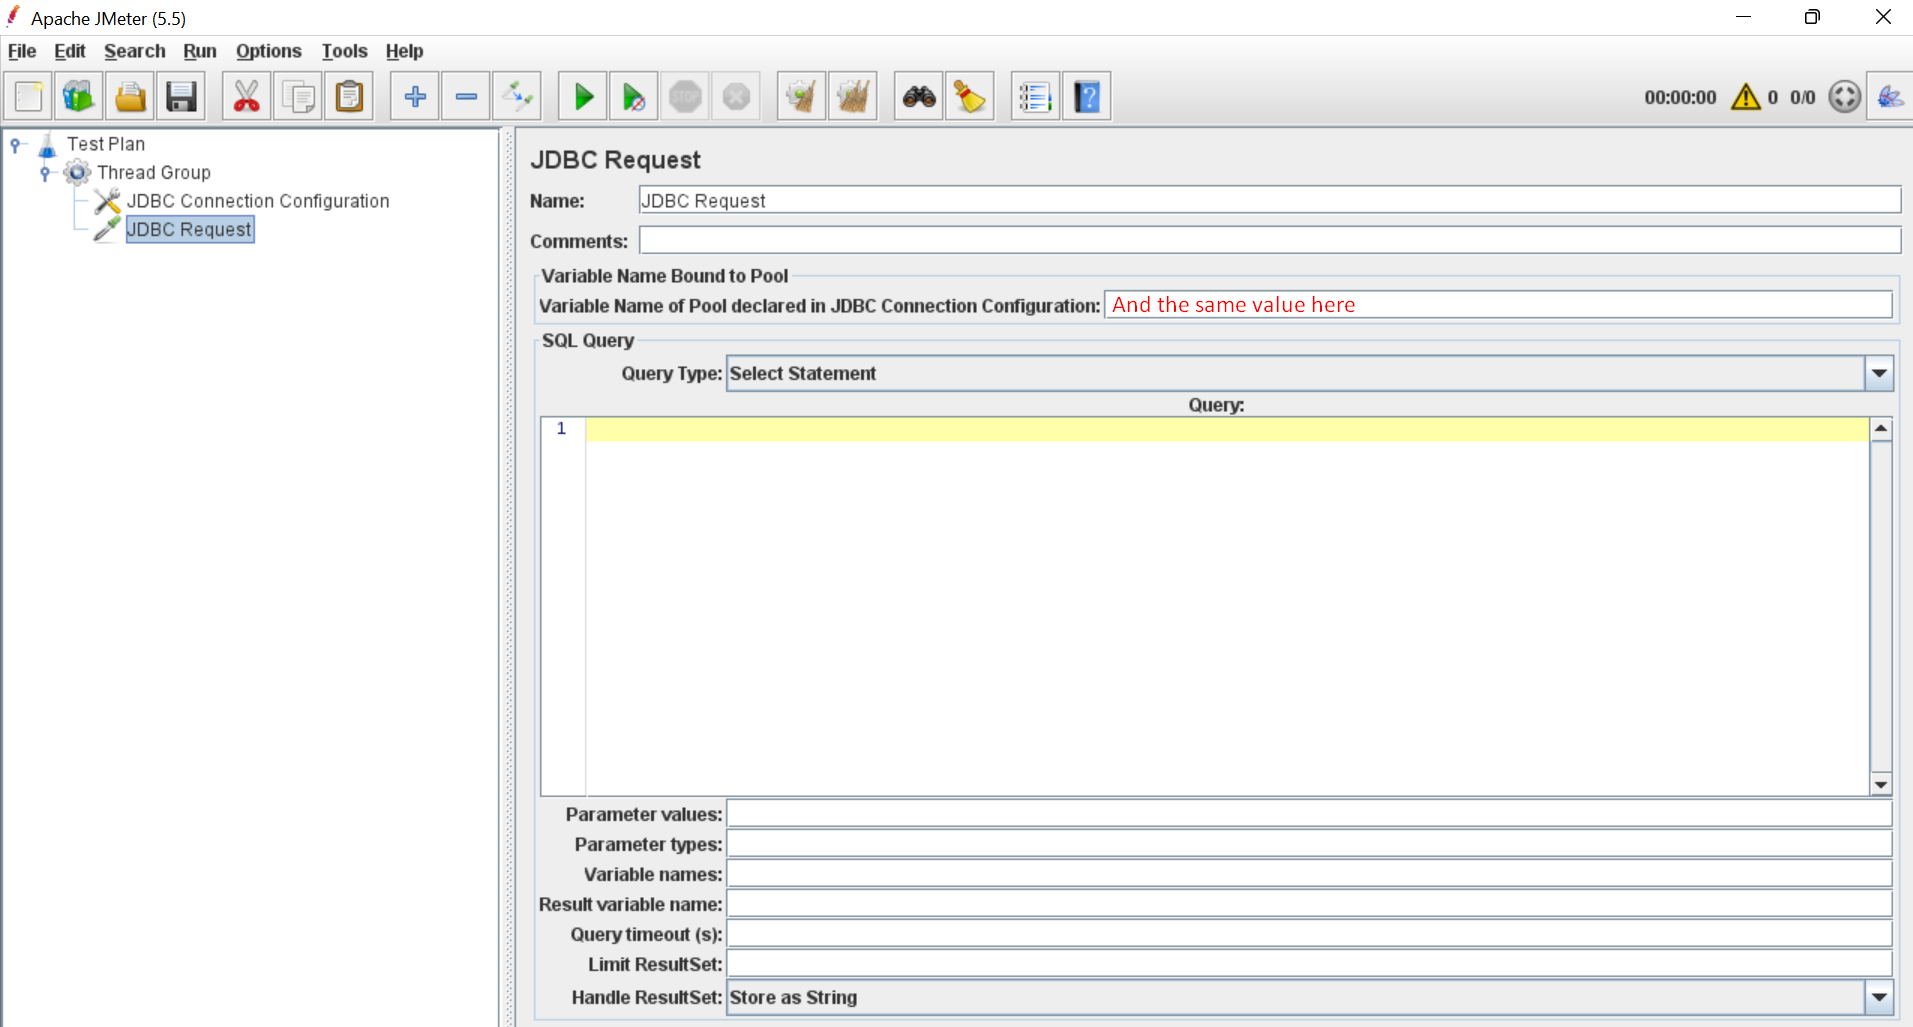Click the elapsed time 00:00:00 display

tap(1680, 97)
